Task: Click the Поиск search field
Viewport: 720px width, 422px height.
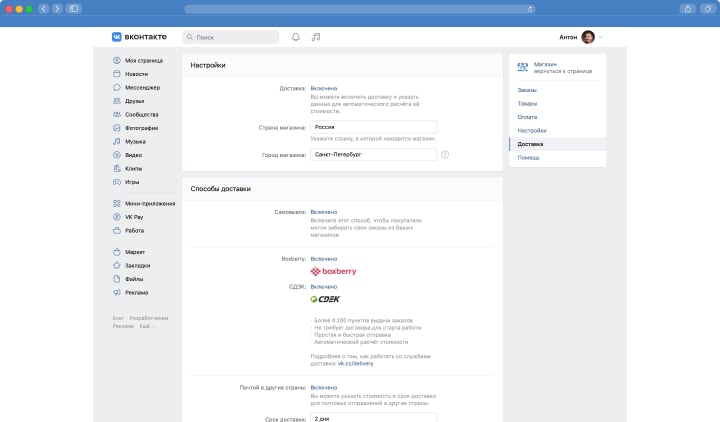Action: [231, 37]
